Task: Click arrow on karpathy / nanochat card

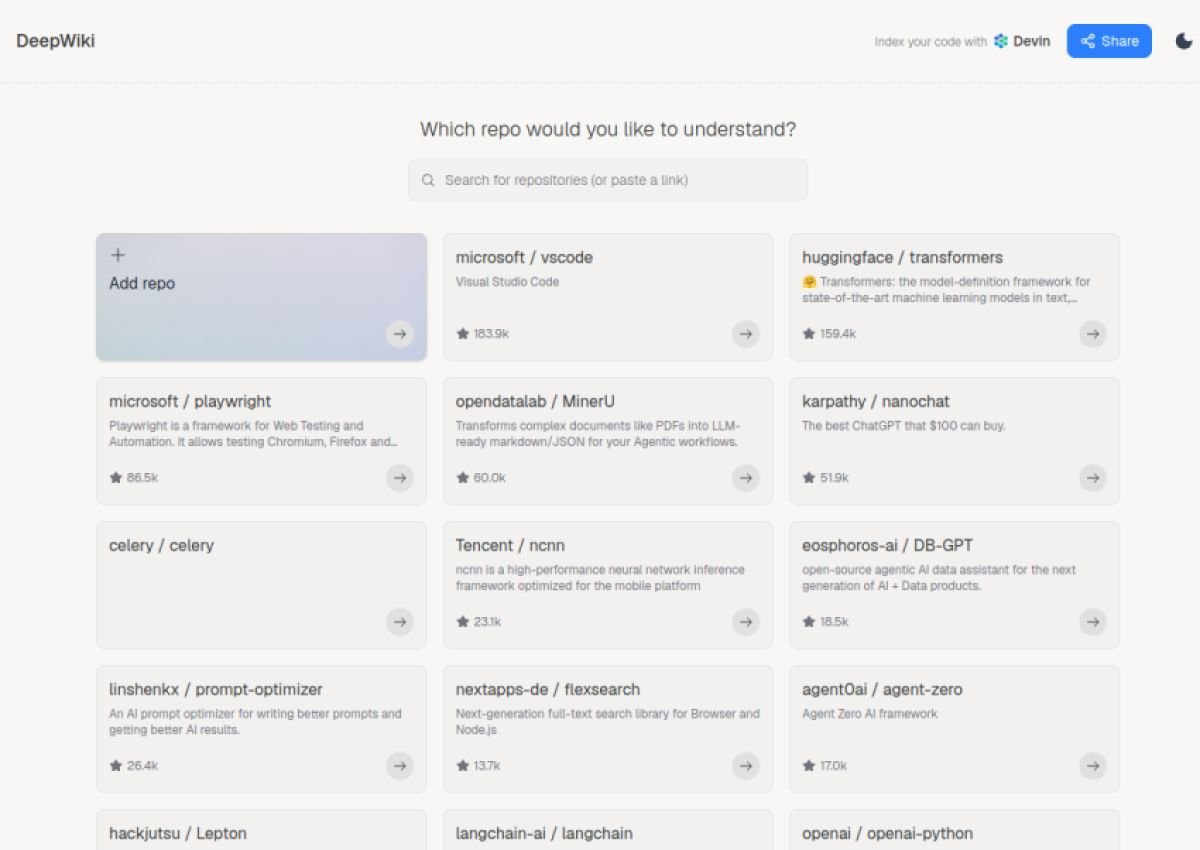Action: tap(1093, 478)
